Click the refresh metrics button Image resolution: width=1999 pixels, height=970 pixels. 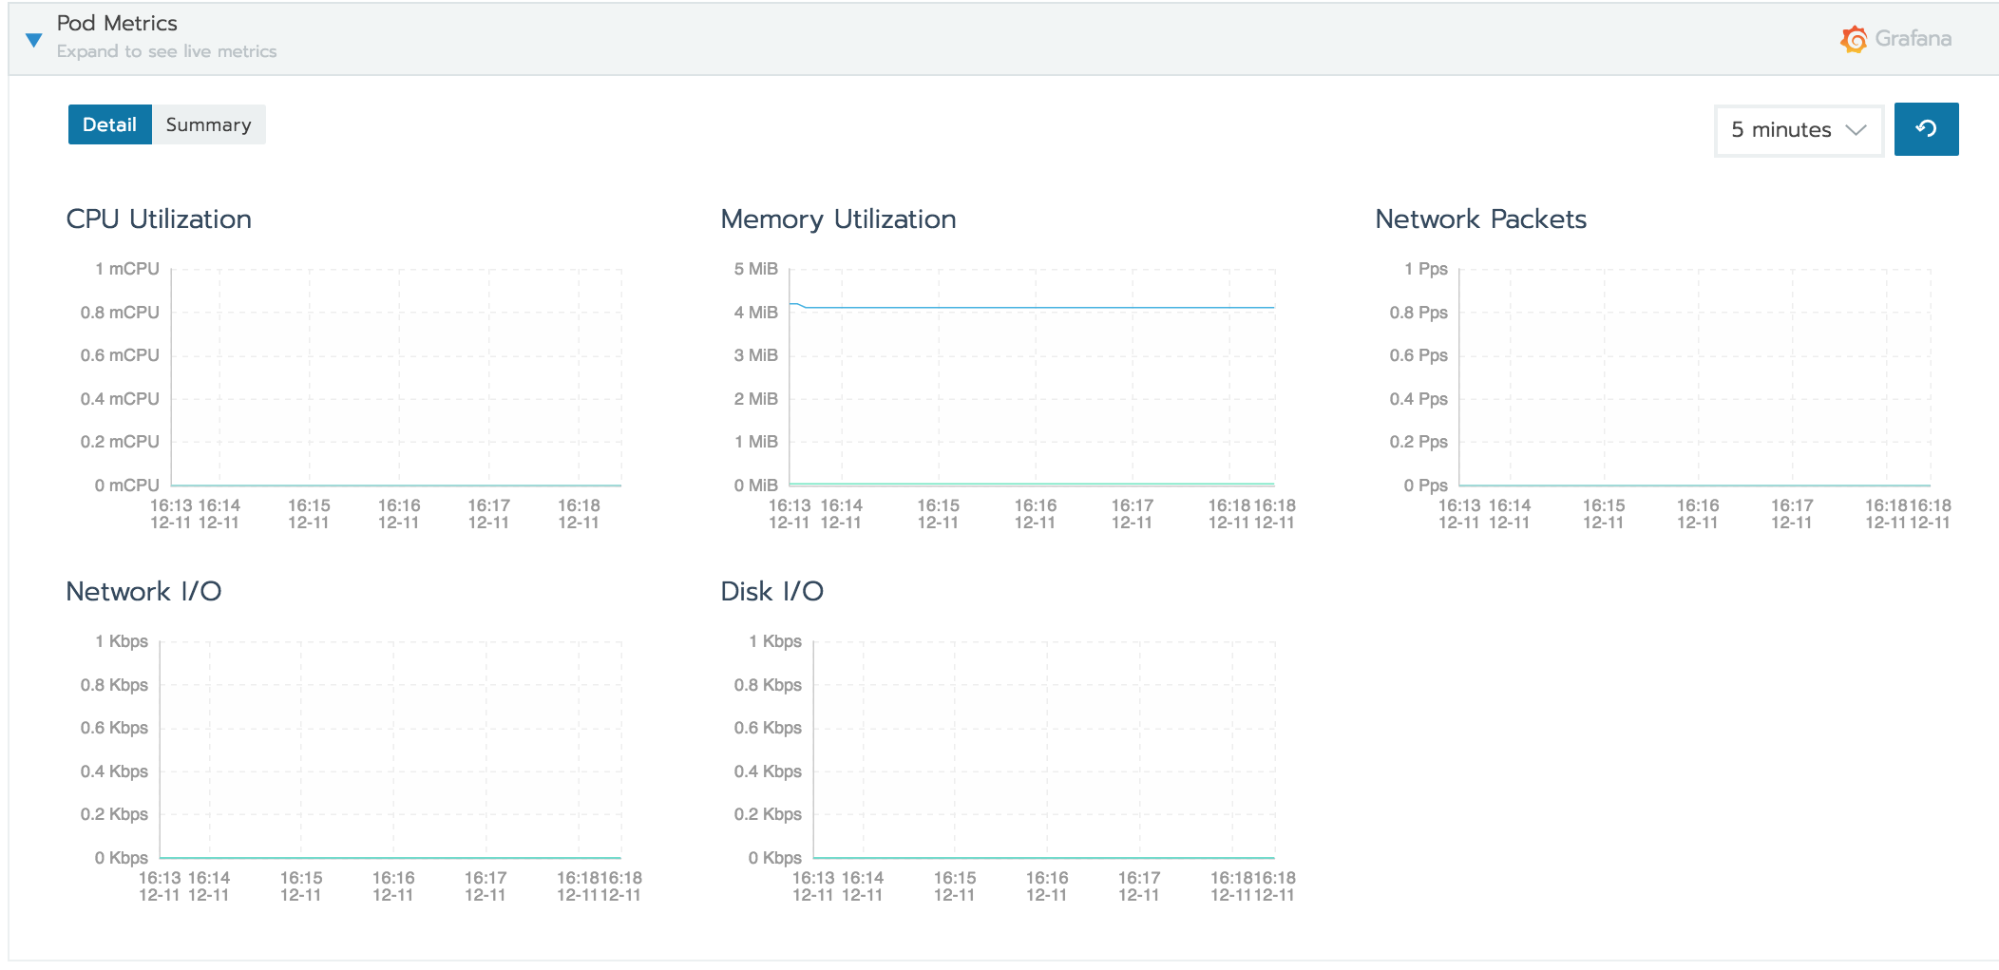click(x=1926, y=129)
